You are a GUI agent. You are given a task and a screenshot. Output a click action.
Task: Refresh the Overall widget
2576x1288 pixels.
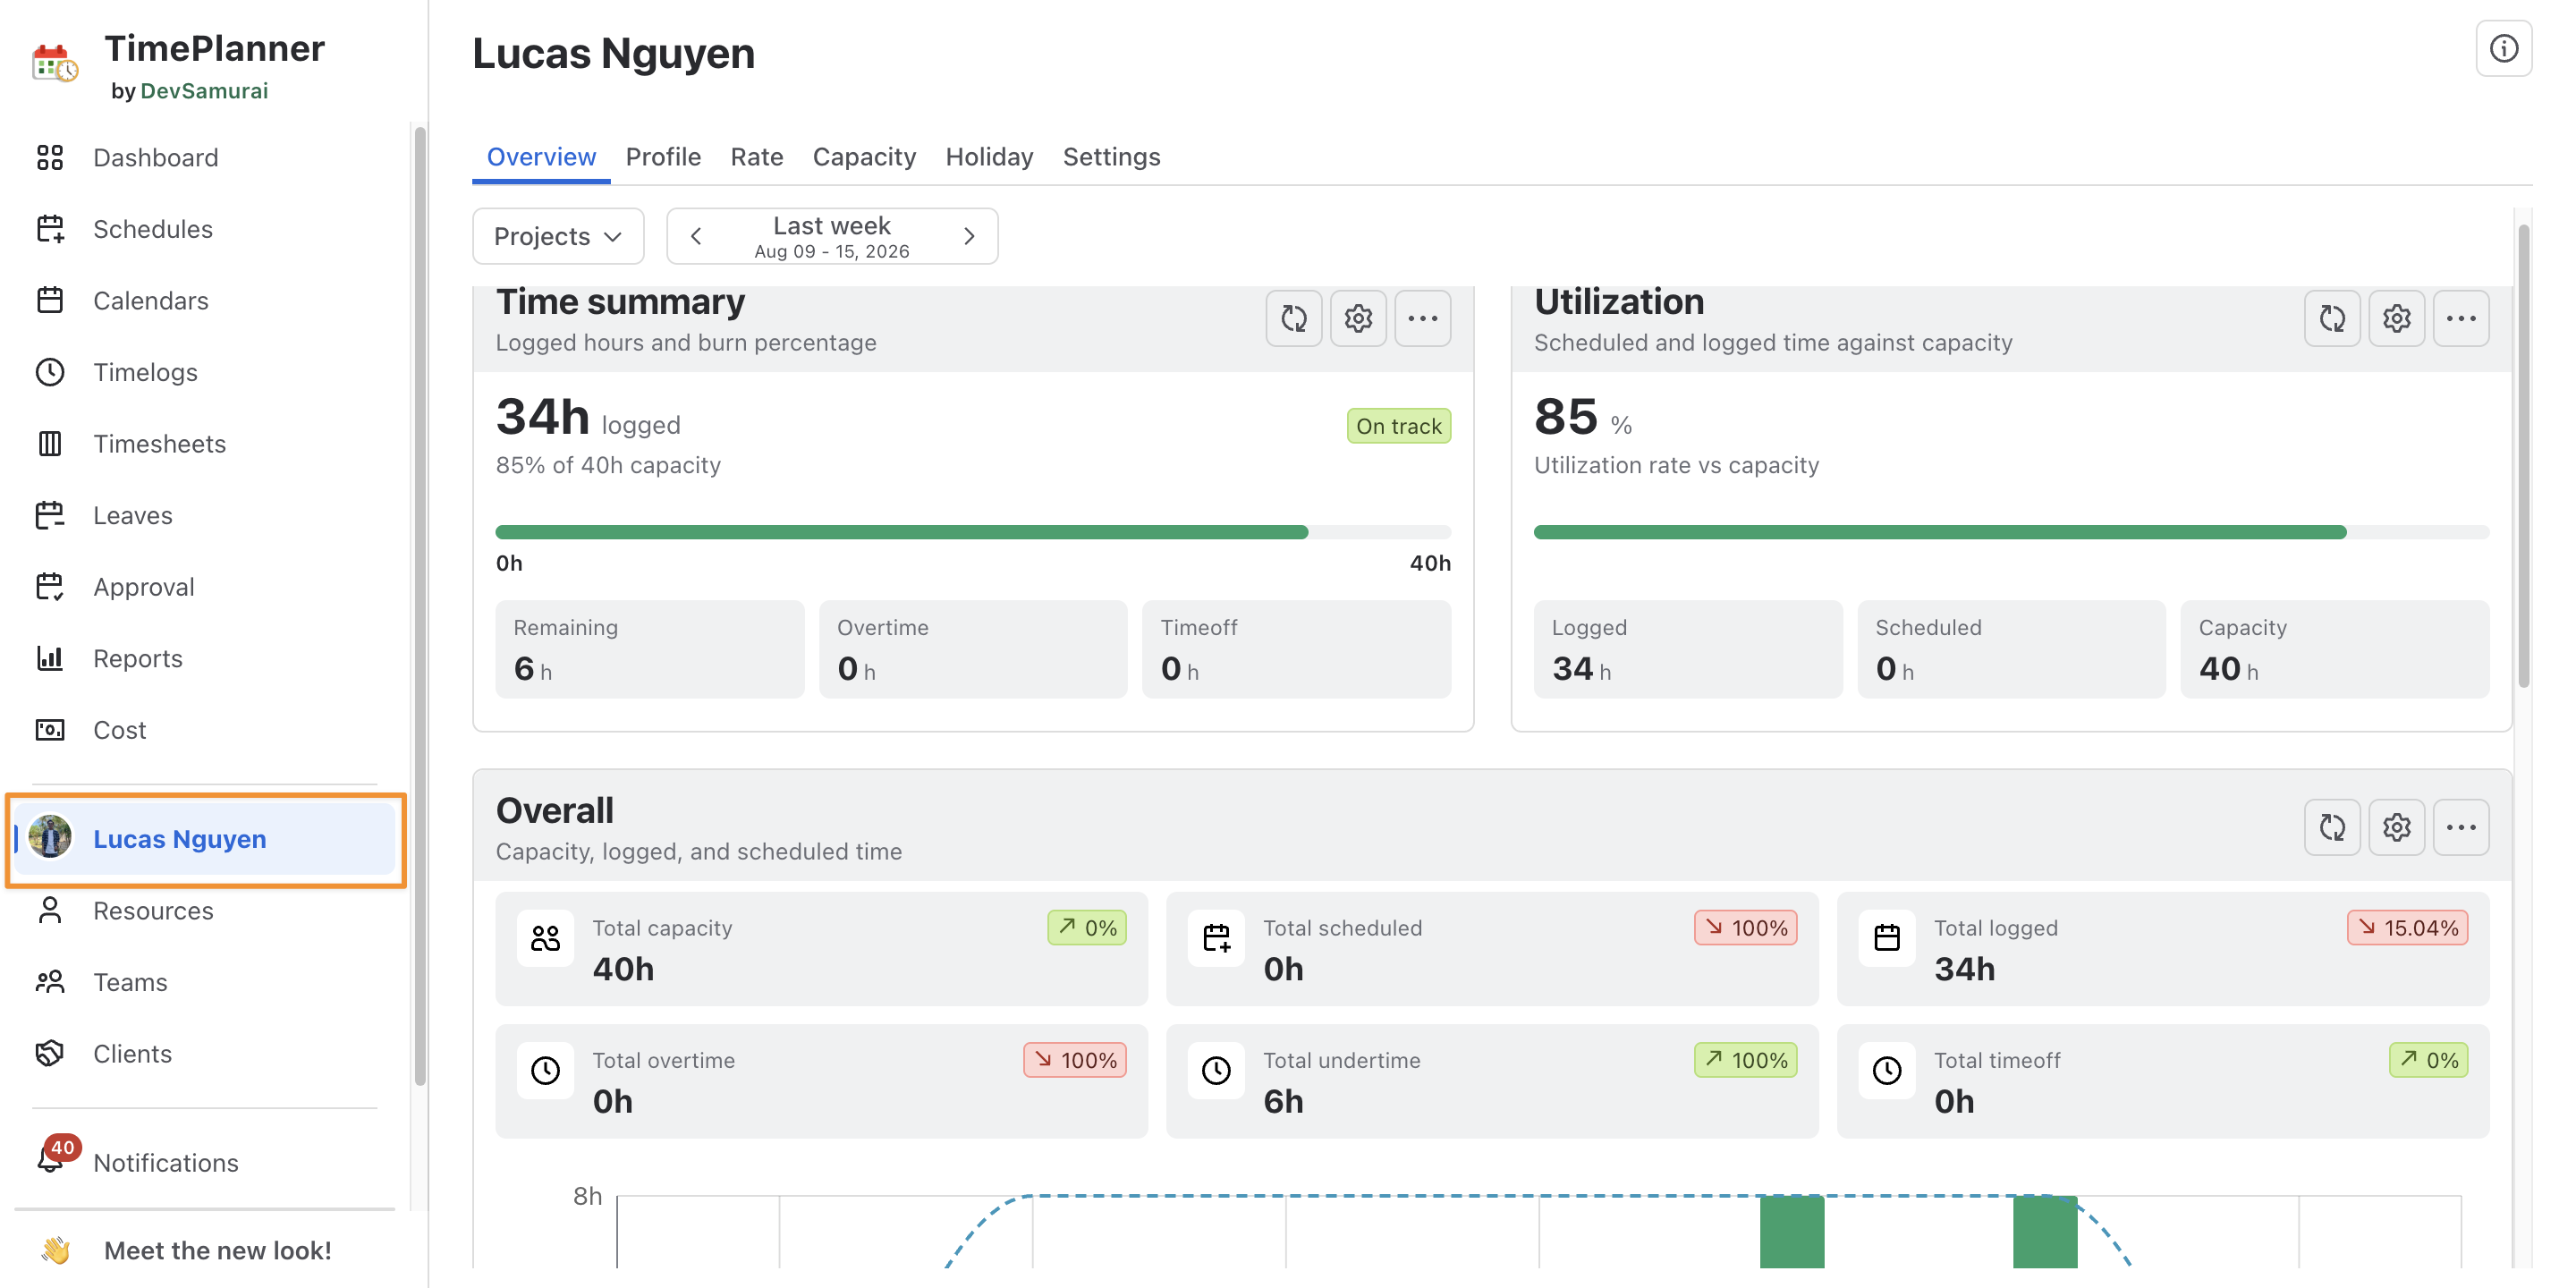point(2331,828)
